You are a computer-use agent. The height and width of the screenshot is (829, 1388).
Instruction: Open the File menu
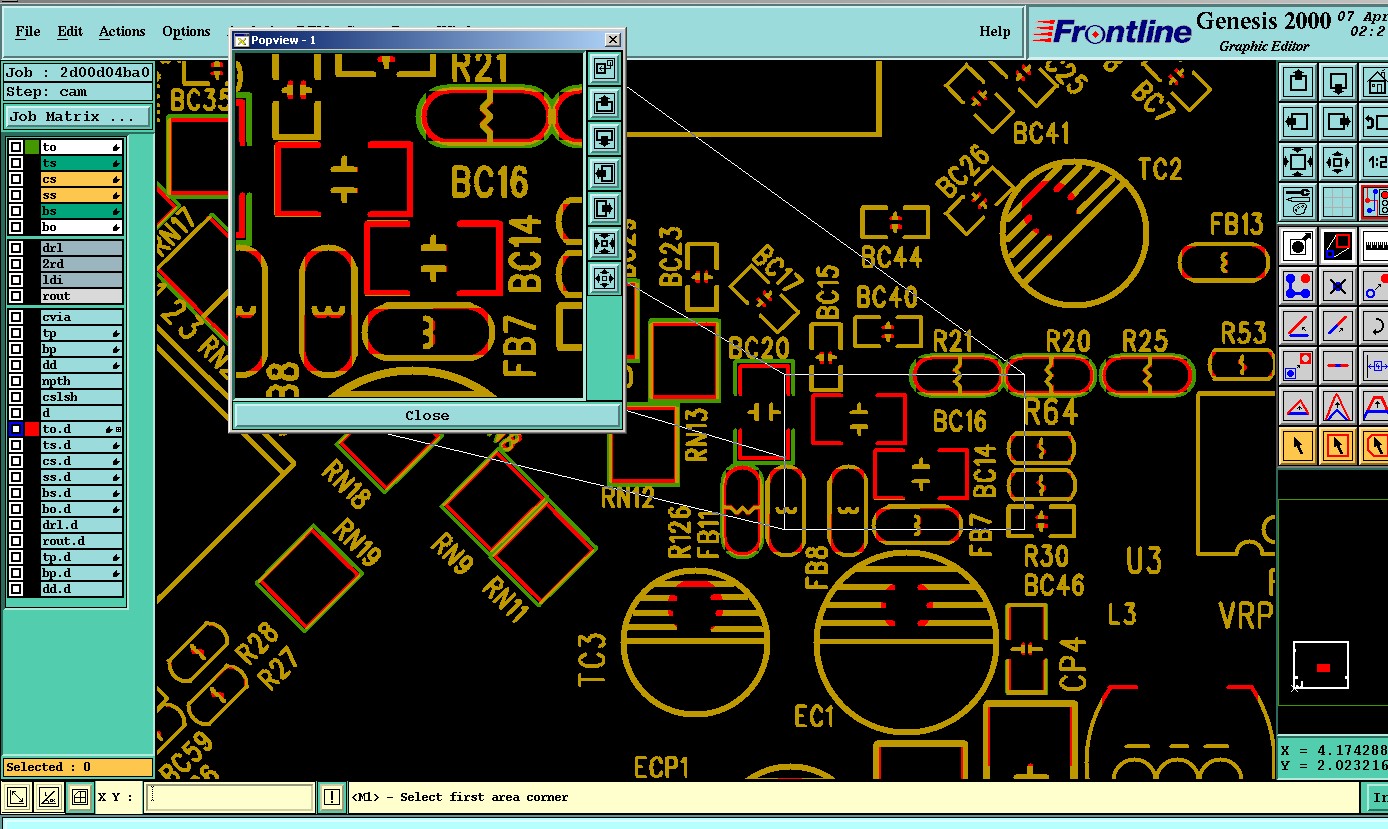click(28, 31)
